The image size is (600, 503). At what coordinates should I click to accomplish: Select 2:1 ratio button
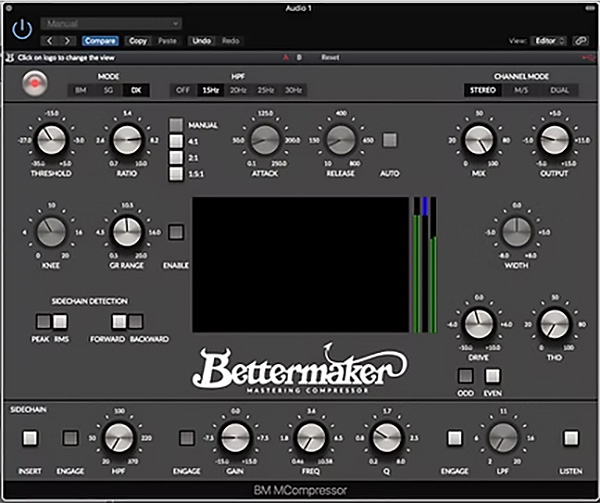click(x=176, y=158)
